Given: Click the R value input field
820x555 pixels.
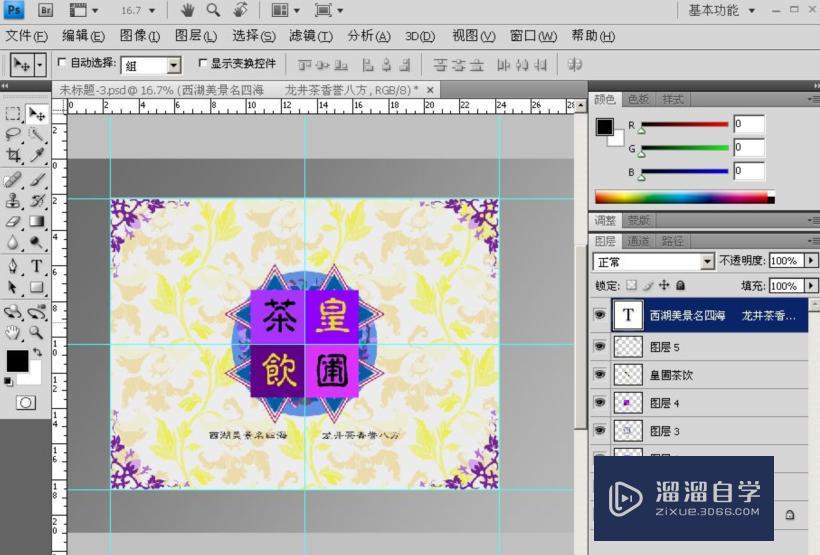Looking at the screenshot, I should point(748,124).
